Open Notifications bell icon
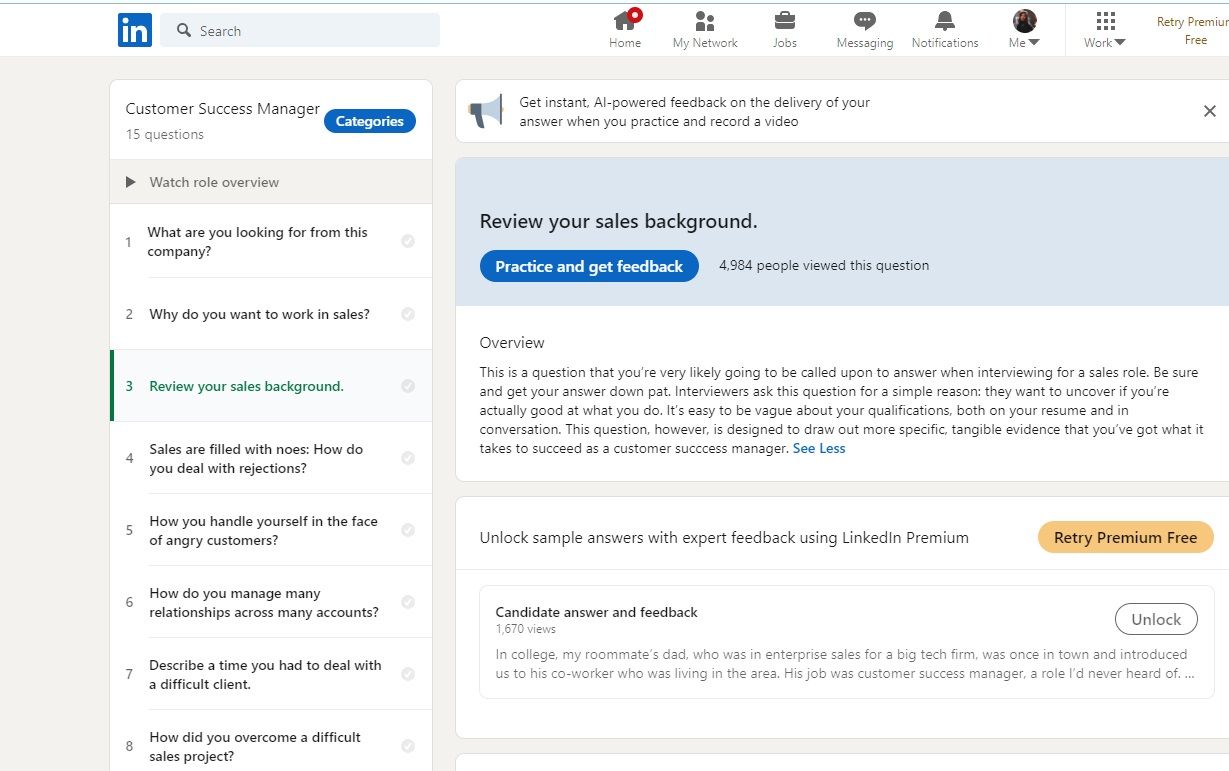 [945, 21]
